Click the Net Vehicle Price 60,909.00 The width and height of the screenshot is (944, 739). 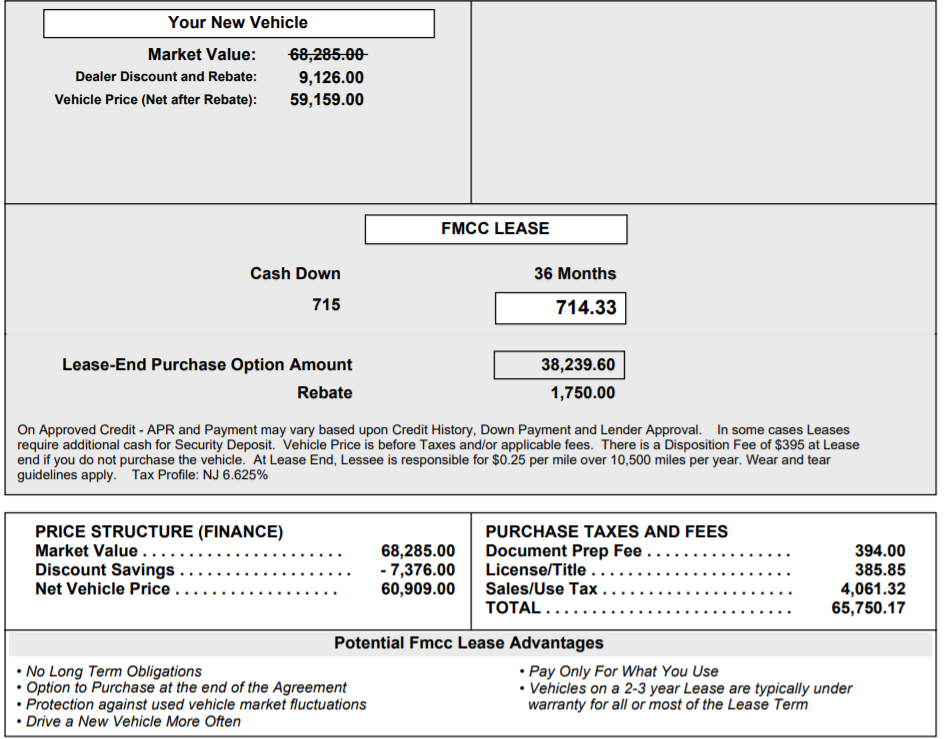418,589
